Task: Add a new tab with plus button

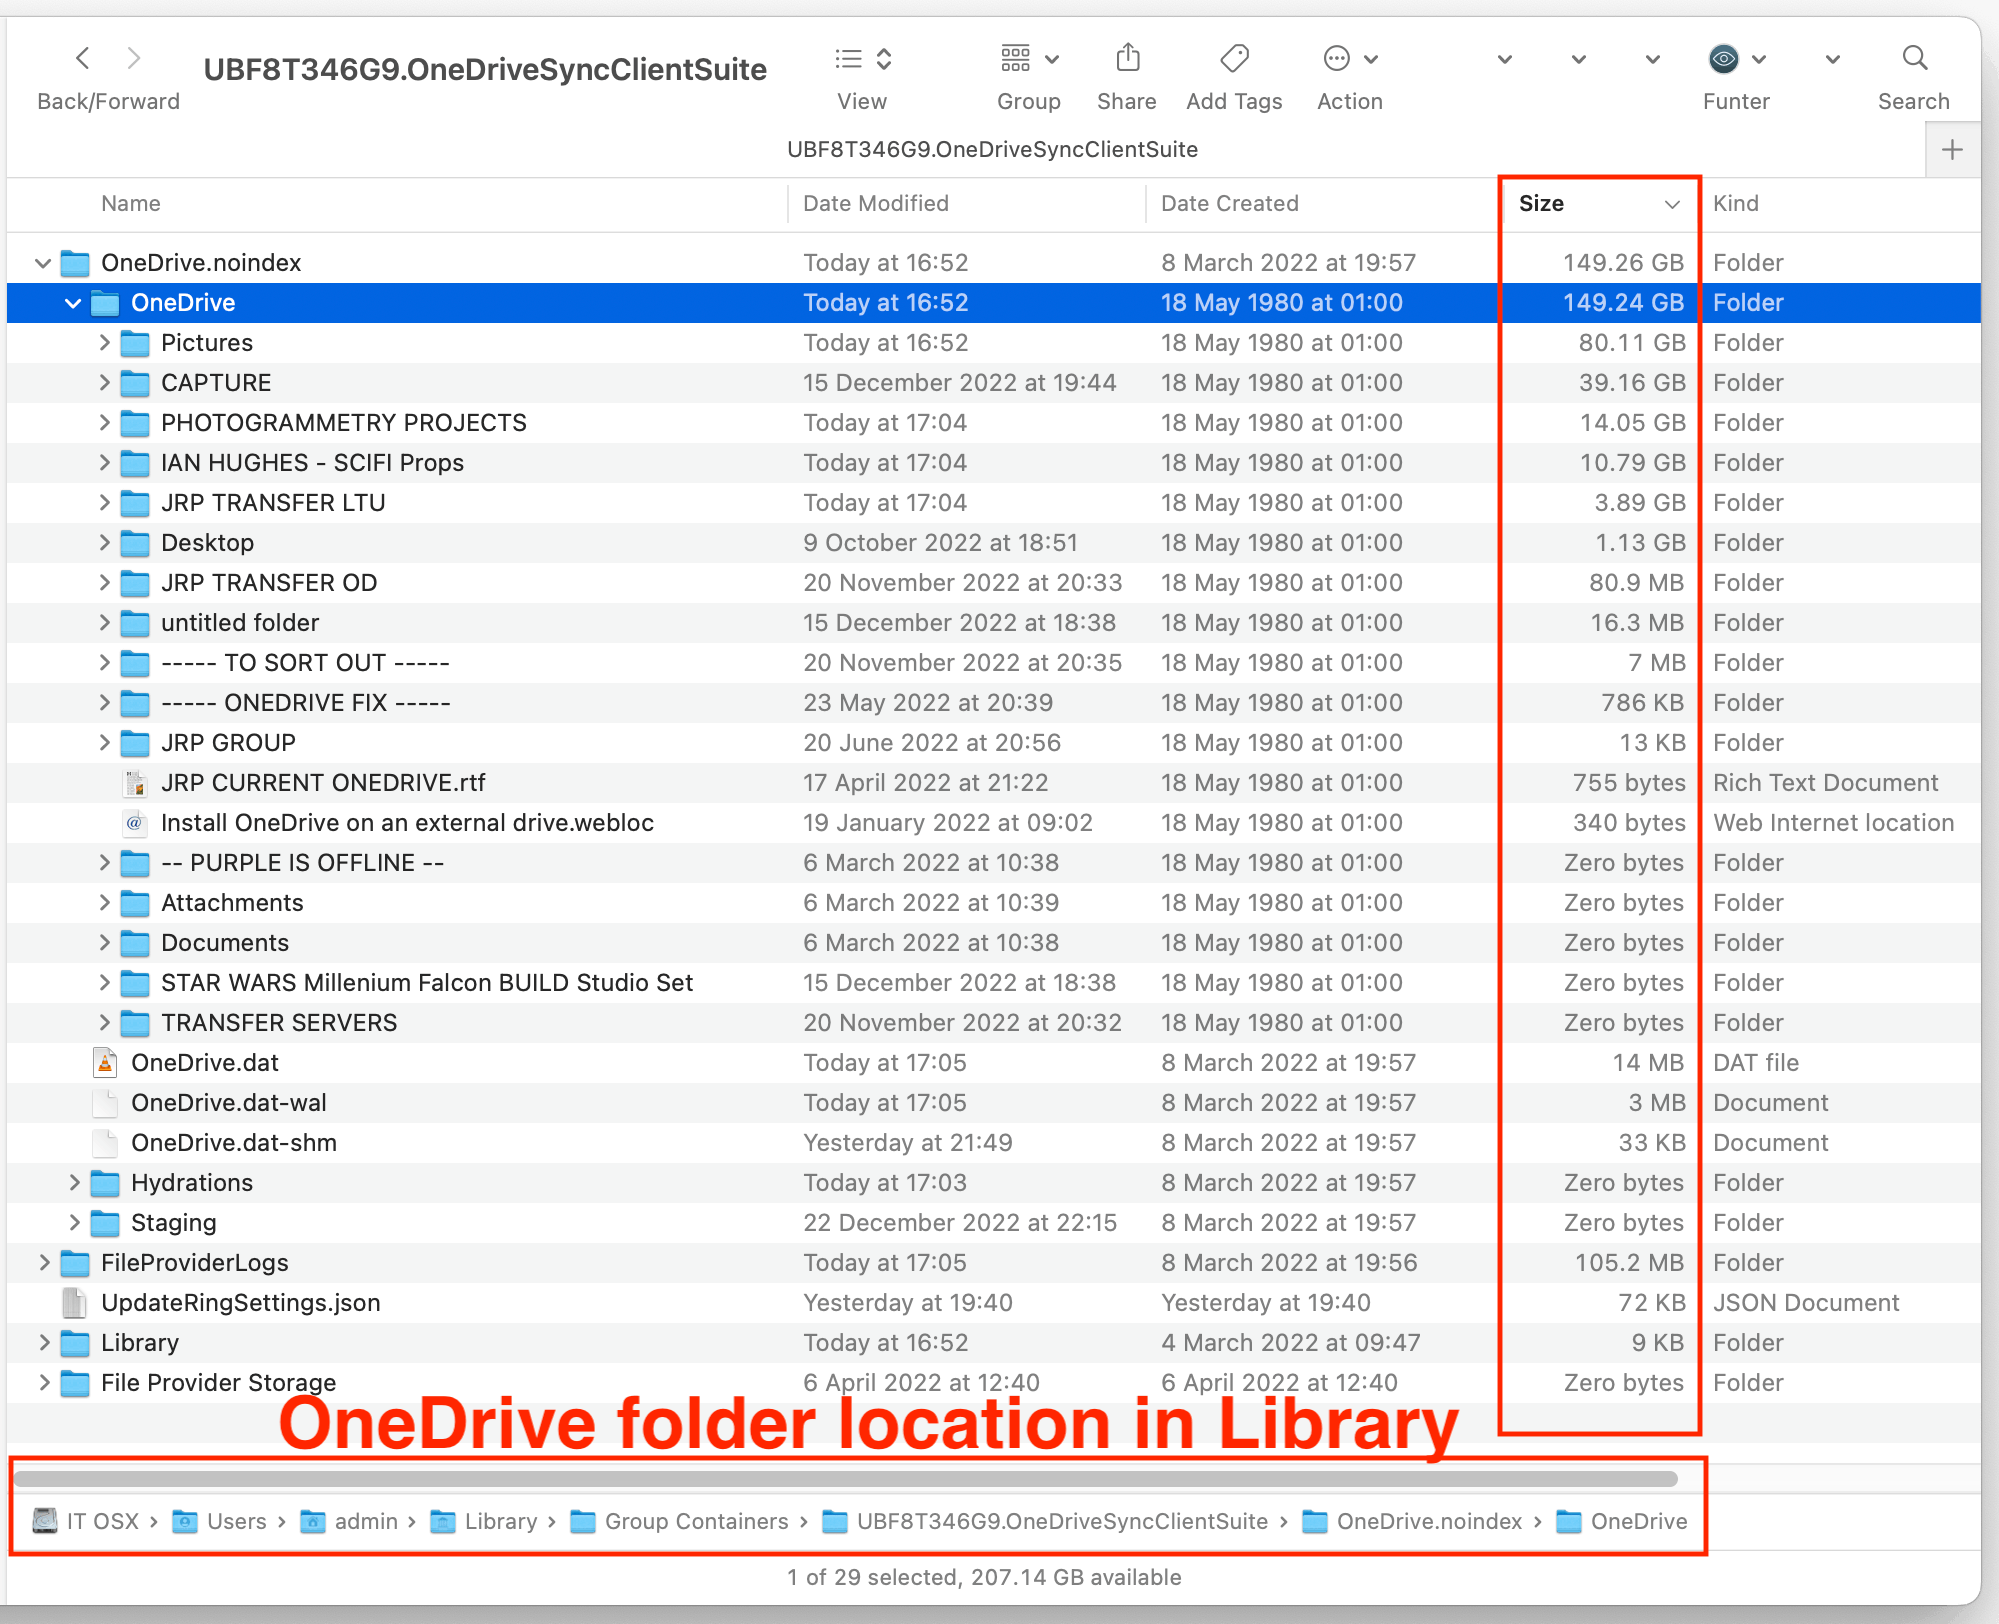Action: coord(1951,150)
